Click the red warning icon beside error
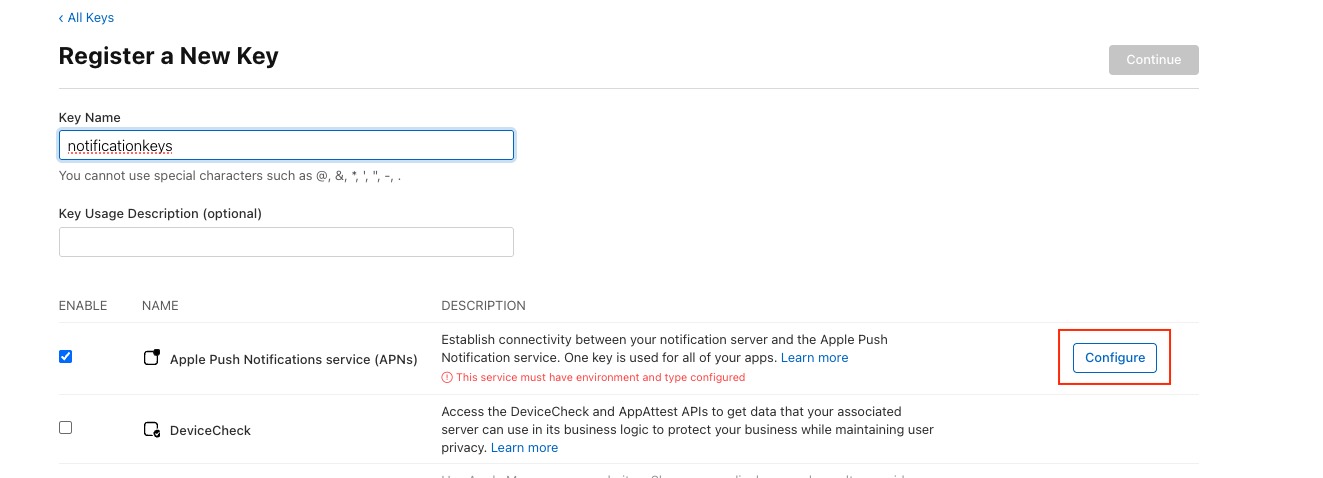Viewport: 1323px width, 478px height. (447, 378)
